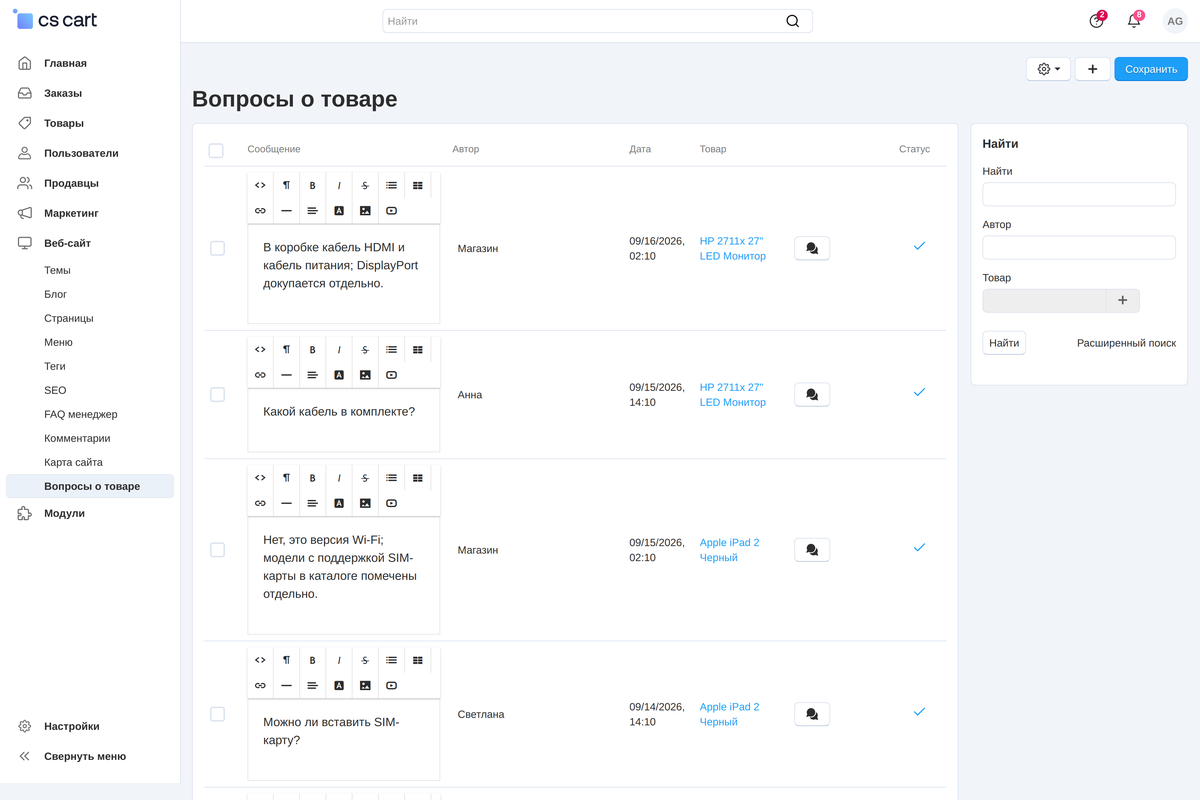Click insert image icon in first editor
The height and width of the screenshot is (800, 1200).
(x=365, y=211)
